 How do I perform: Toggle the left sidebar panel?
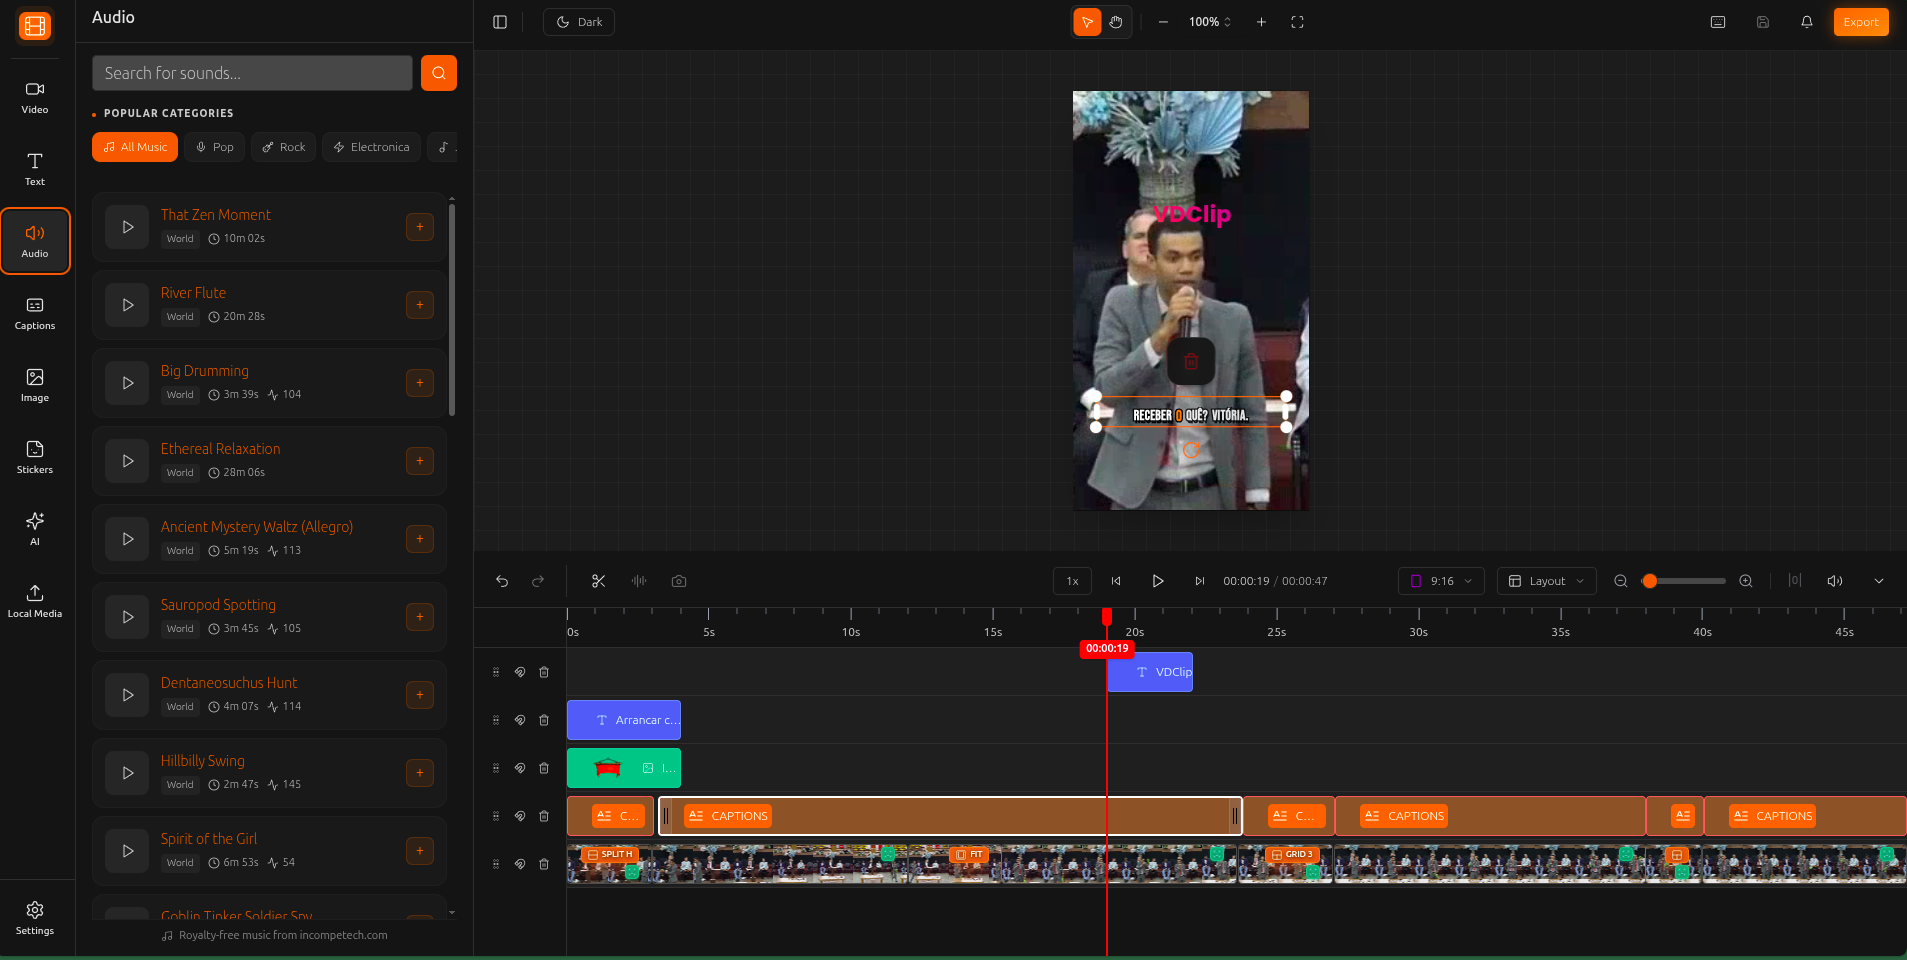[500, 22]
